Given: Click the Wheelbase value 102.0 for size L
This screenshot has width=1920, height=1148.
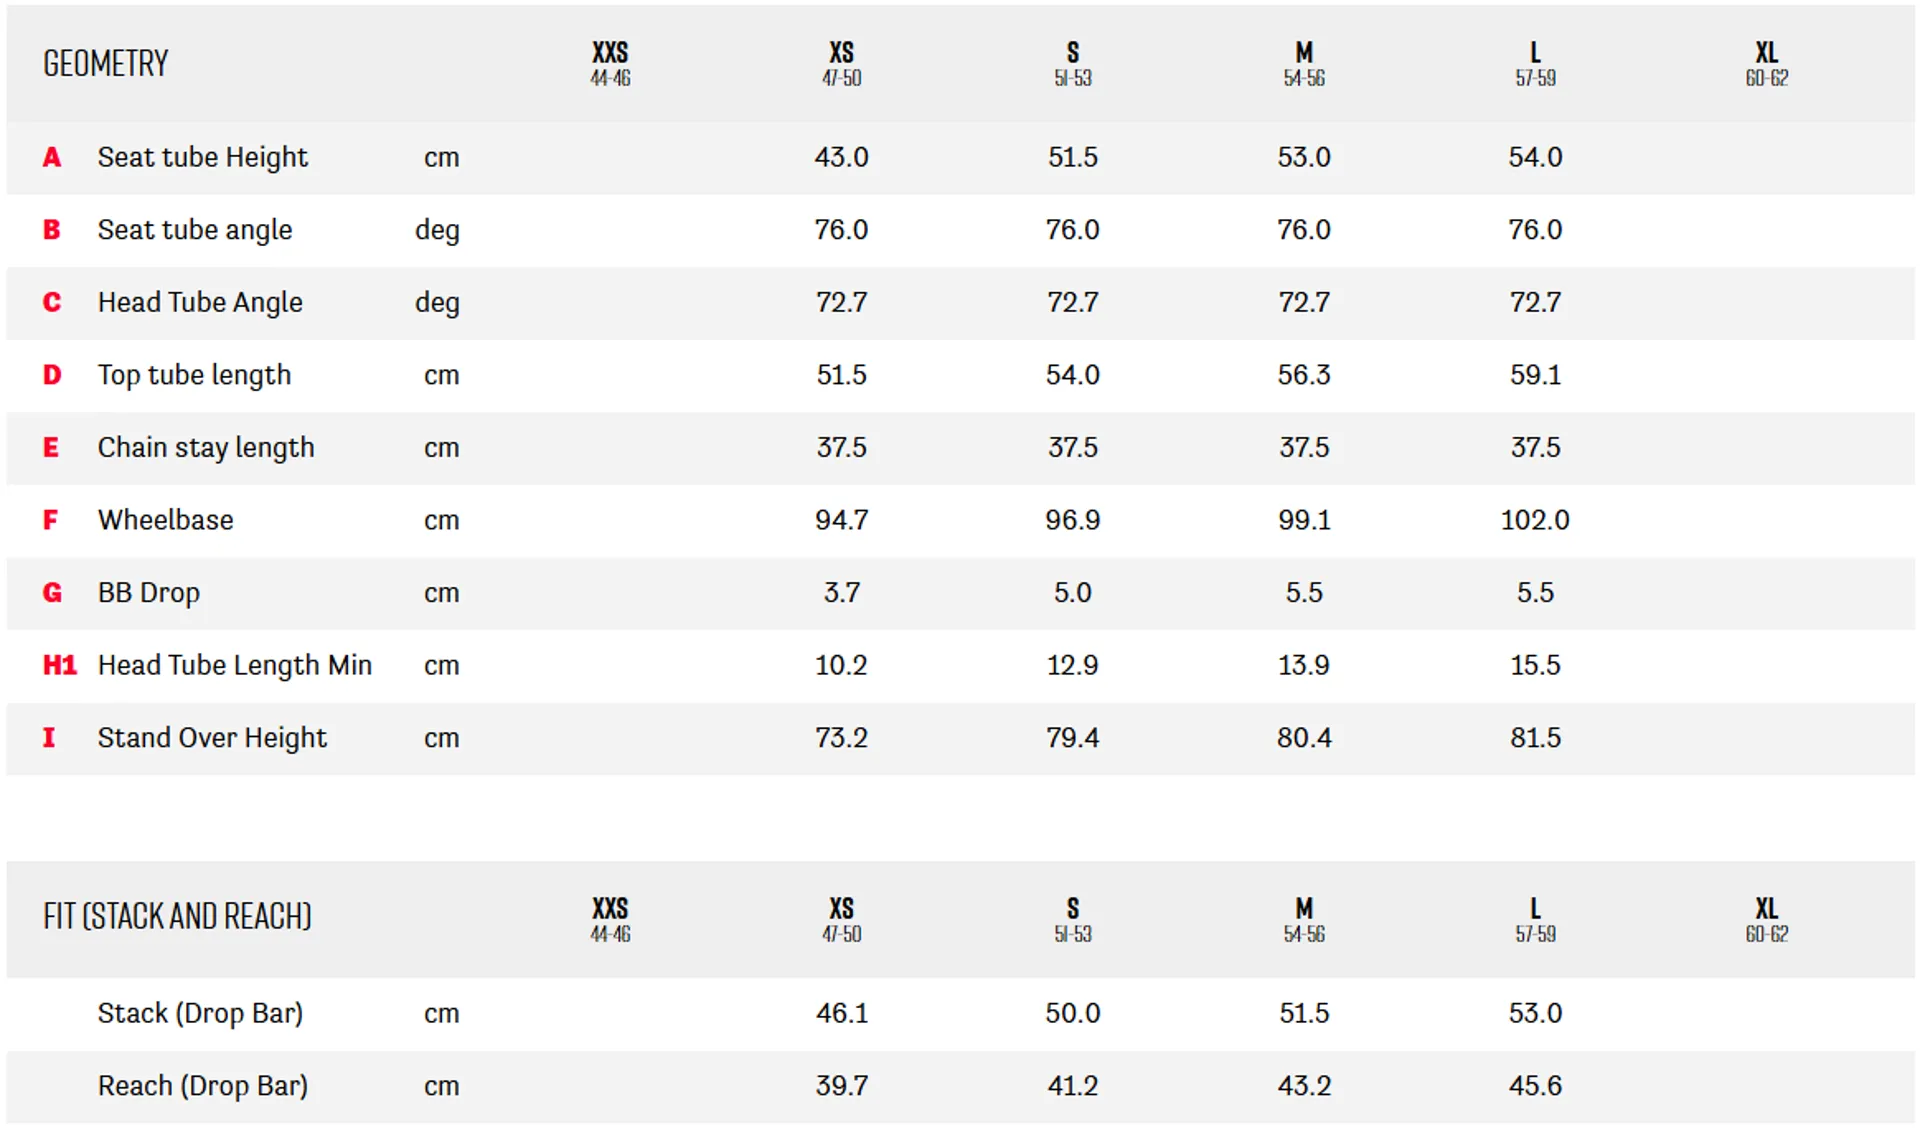Looking at the screenshot, I should click(1535, 520).
